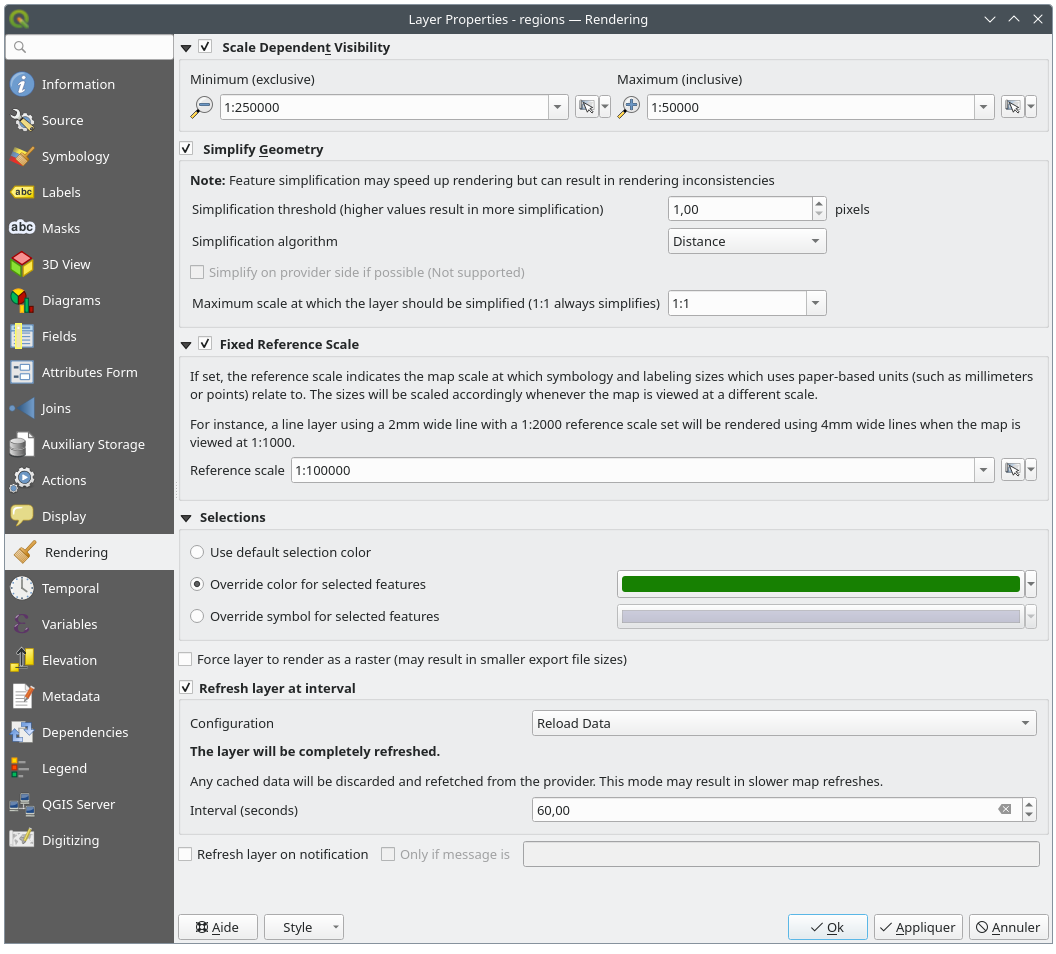Select Use default selection color option
The height and width of the screenshot is (954, 1056).
coord(197,552)
